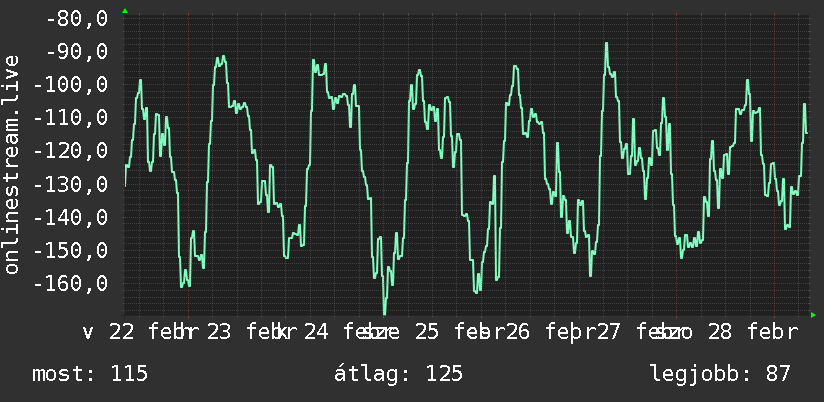
Task: Click the 'most: 115' current value
Action: pos(90,374)
